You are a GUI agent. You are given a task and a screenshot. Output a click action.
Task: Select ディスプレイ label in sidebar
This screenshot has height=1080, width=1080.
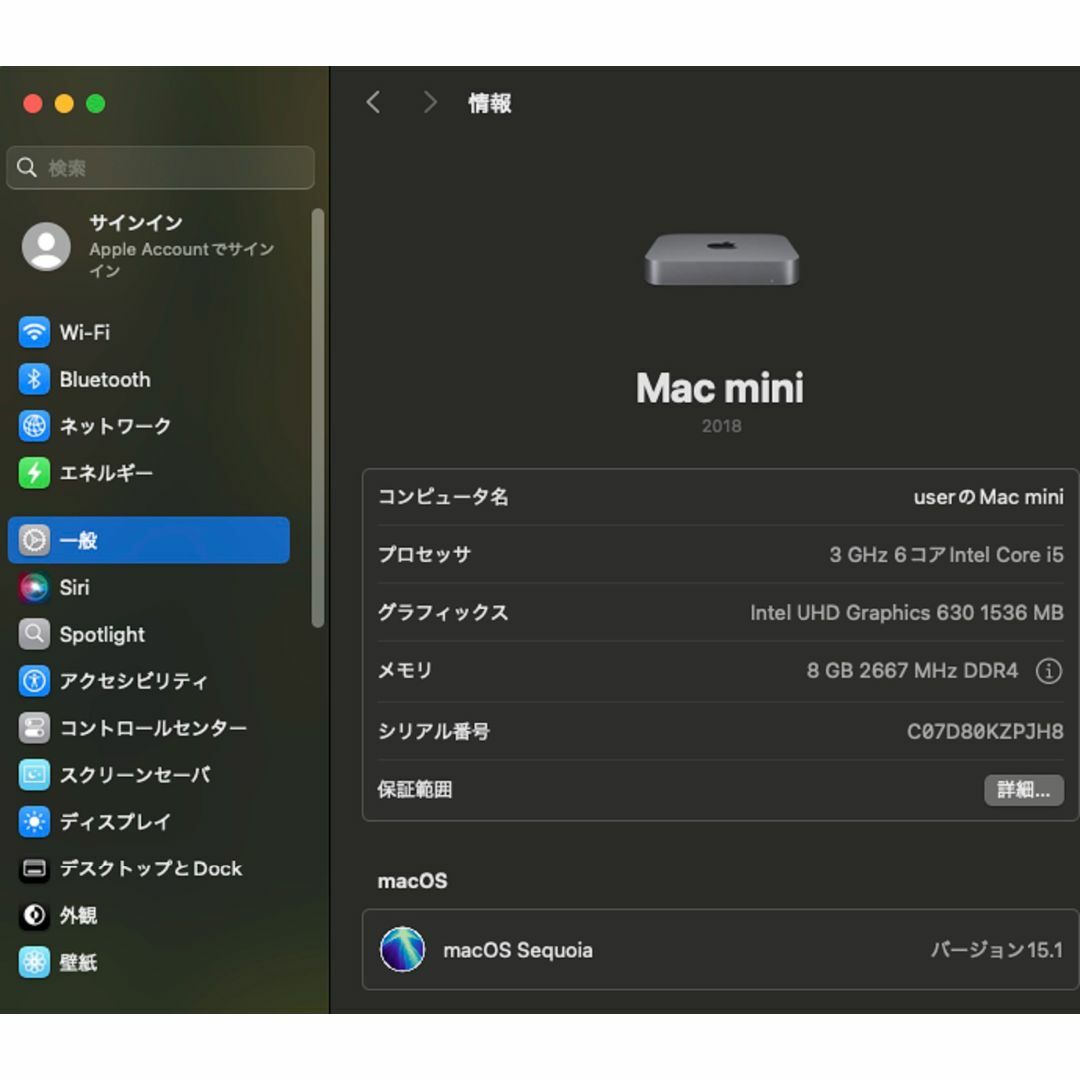(x=115, y=822)
